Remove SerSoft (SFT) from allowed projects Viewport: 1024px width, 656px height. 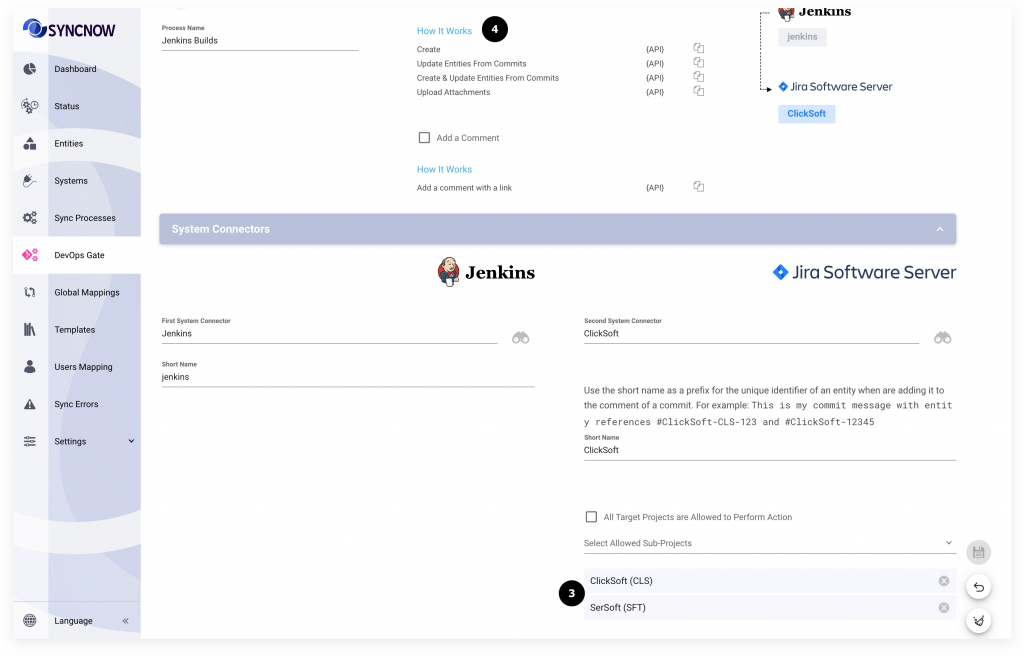tap(944, 608)
